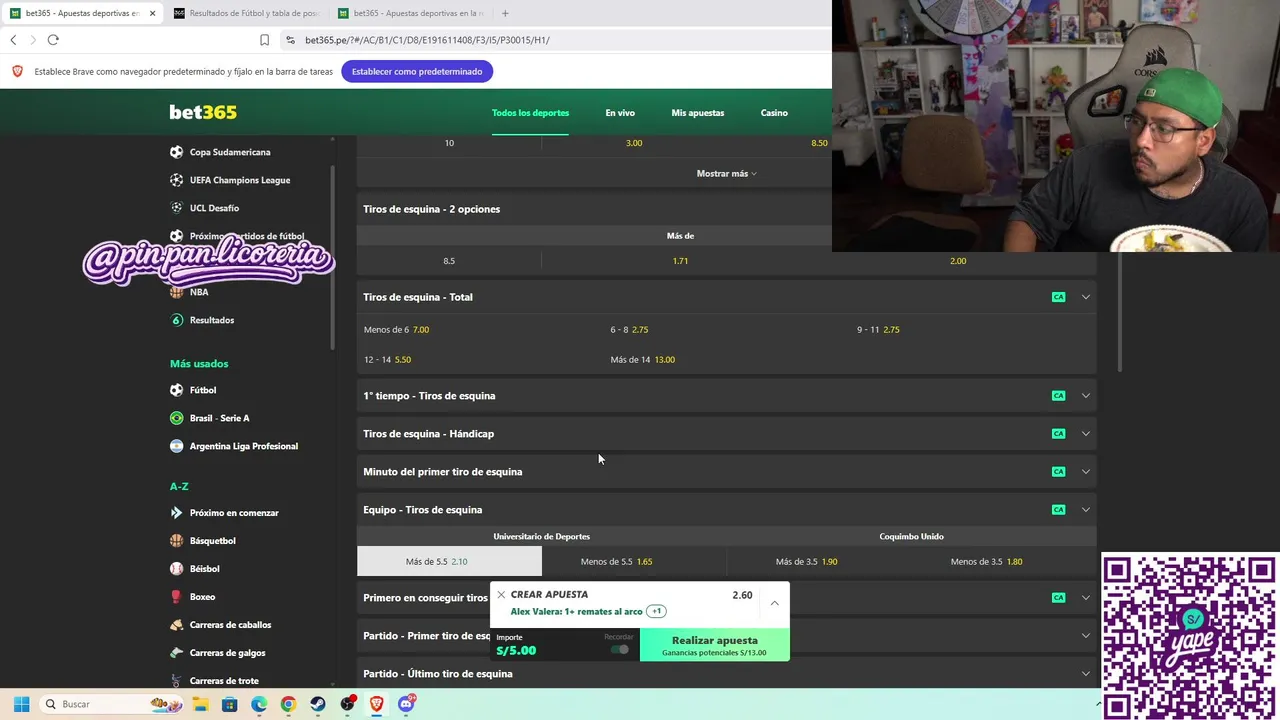The image size is (1280, 720).
Task: Click the UCL Desafío ball icon
Action: 176,208
